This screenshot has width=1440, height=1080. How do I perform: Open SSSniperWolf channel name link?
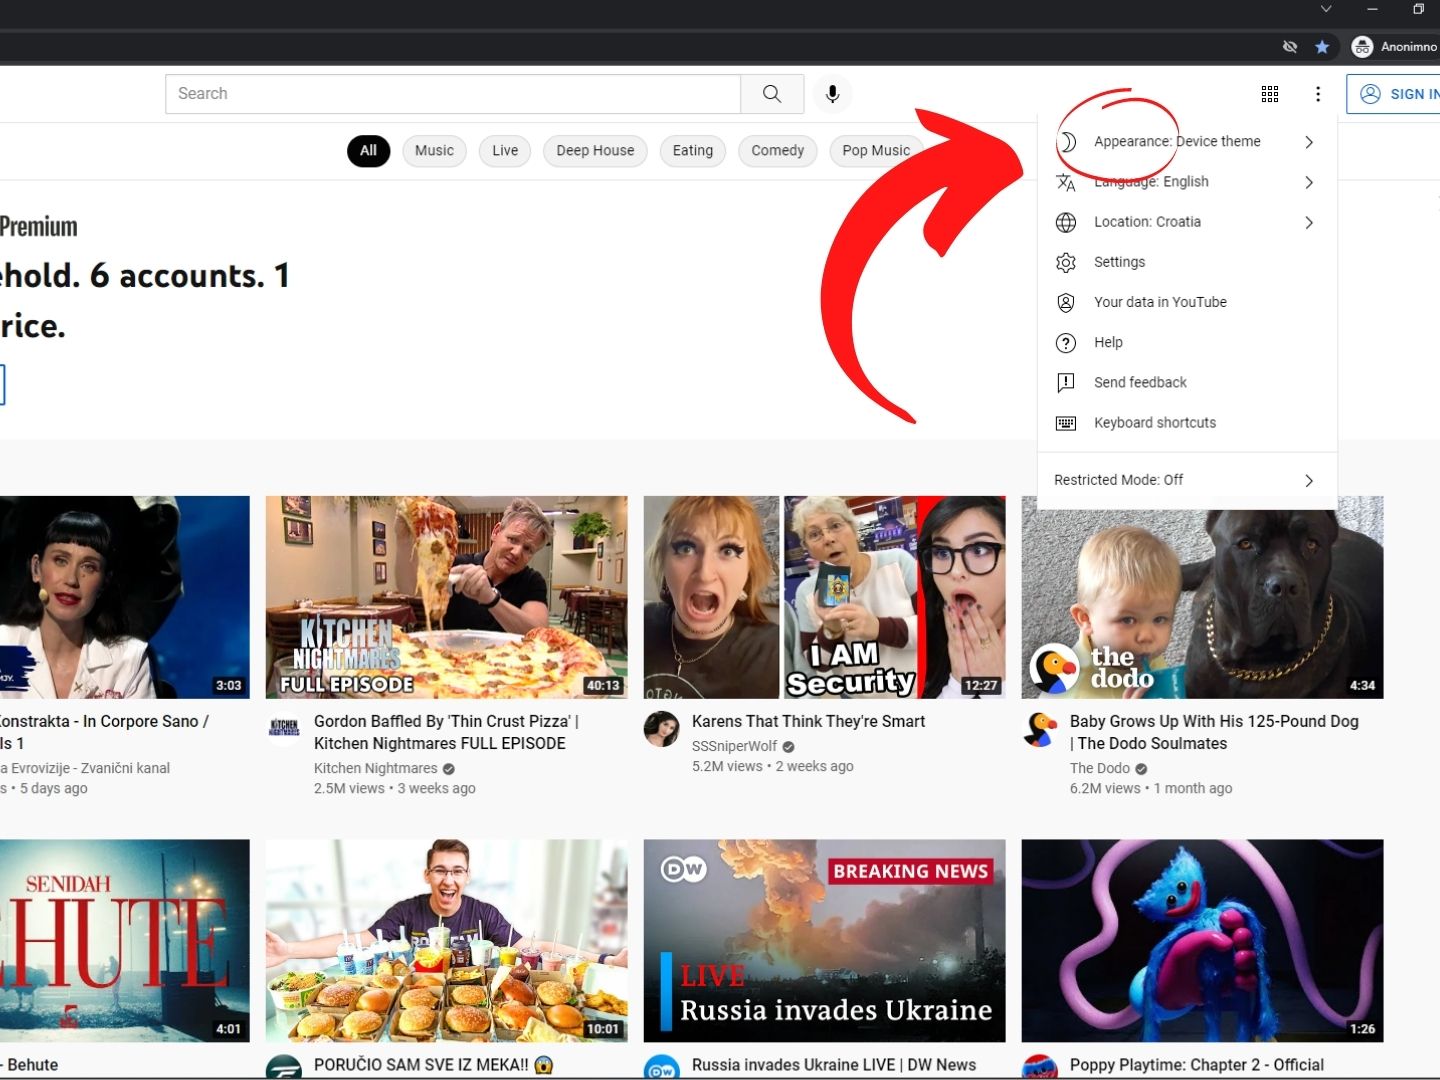click(x=734, y=746)
